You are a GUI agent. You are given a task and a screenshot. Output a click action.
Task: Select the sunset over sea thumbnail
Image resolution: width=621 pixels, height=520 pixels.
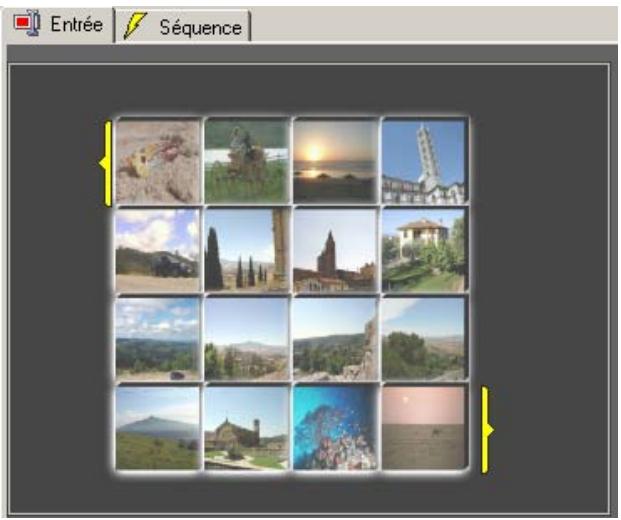pyautogui.click(x=335, y=161)
